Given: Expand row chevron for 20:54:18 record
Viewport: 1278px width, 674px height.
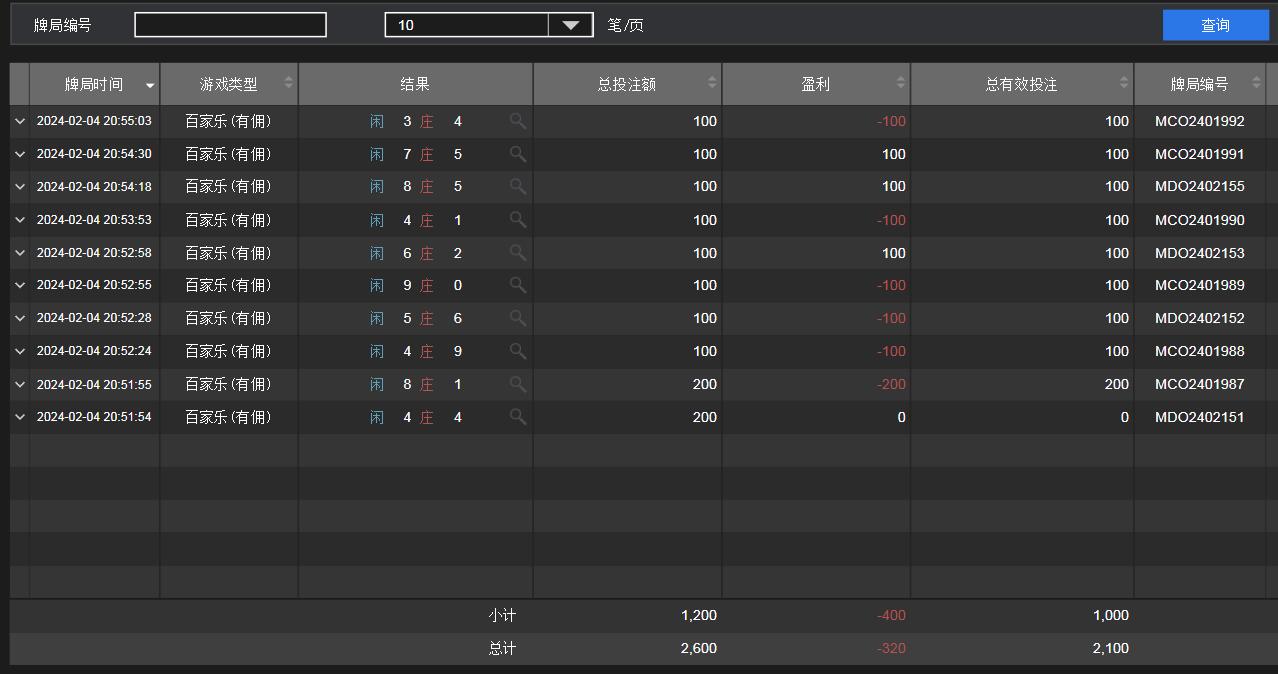Looking at the screenshot, I should click(x=20, y=187).
